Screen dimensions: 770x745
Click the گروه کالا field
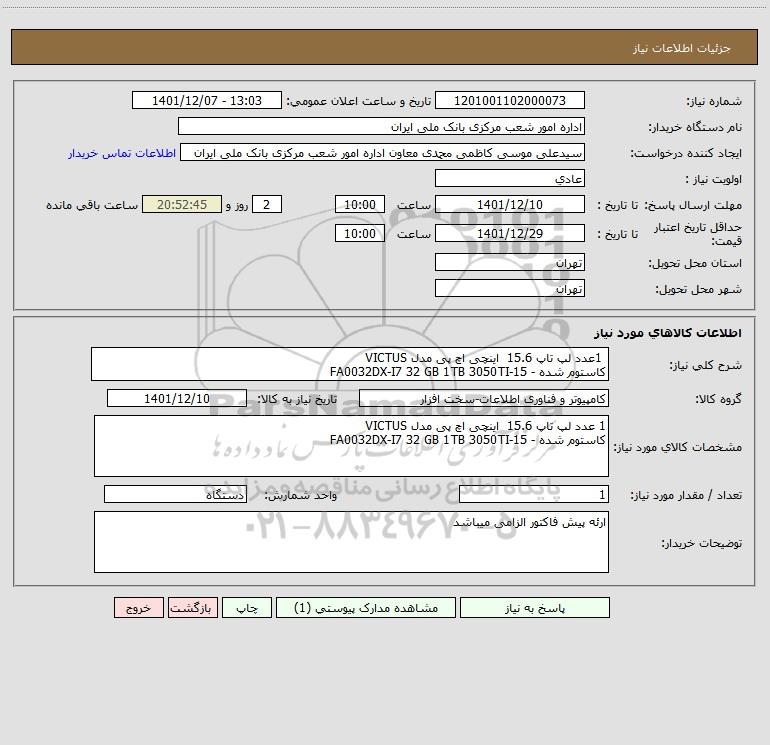coord(484,398)
